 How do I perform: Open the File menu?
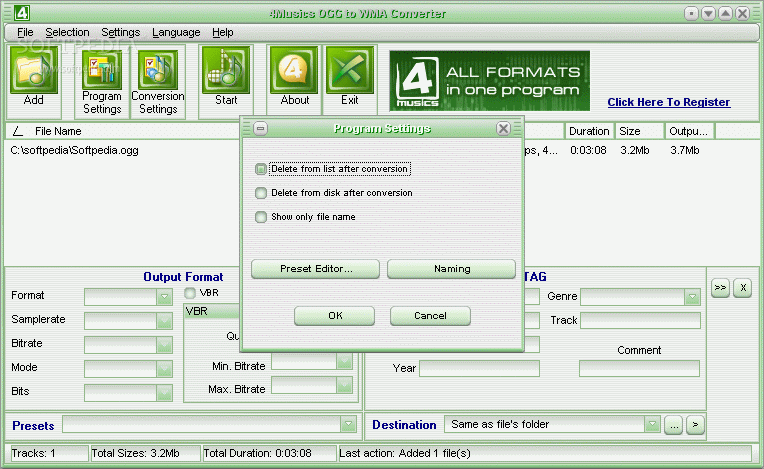pos(25,32)
